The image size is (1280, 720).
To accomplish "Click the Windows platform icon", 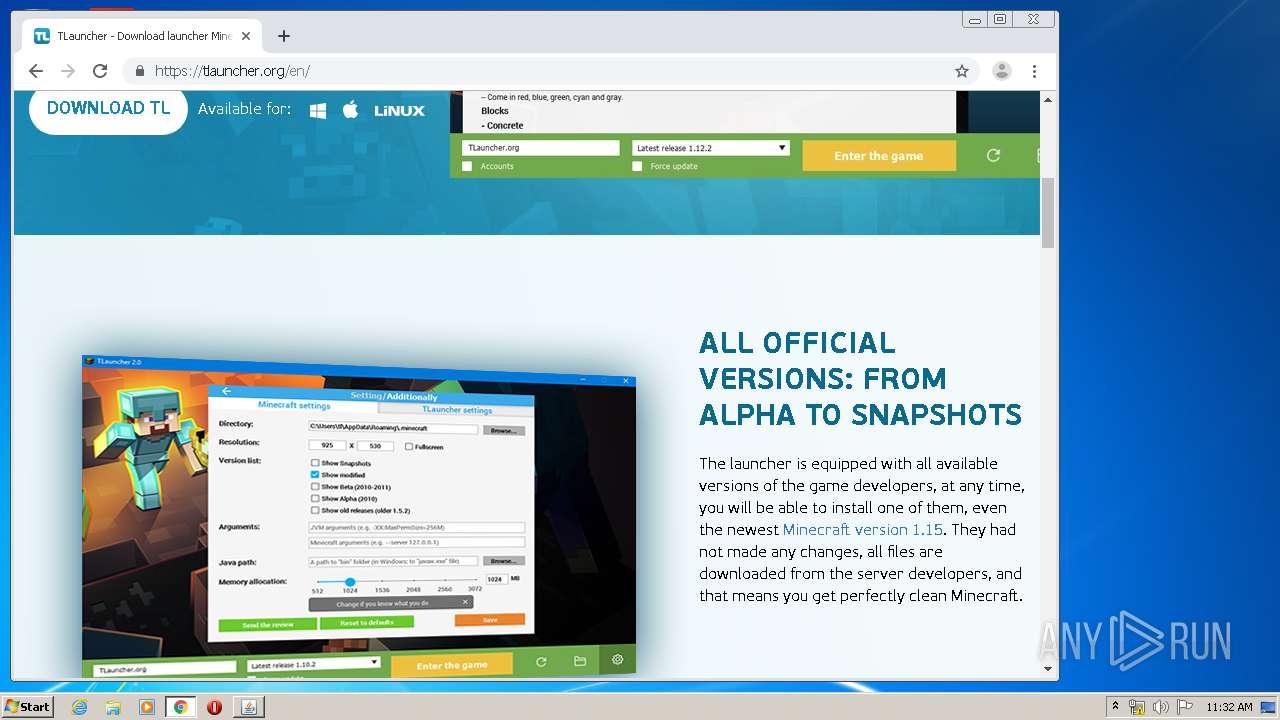I will click(x=318, y=110).
